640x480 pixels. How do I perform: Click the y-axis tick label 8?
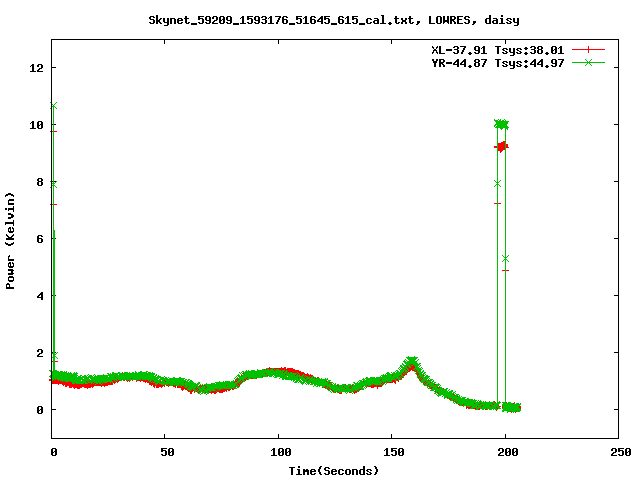[40, 182]
